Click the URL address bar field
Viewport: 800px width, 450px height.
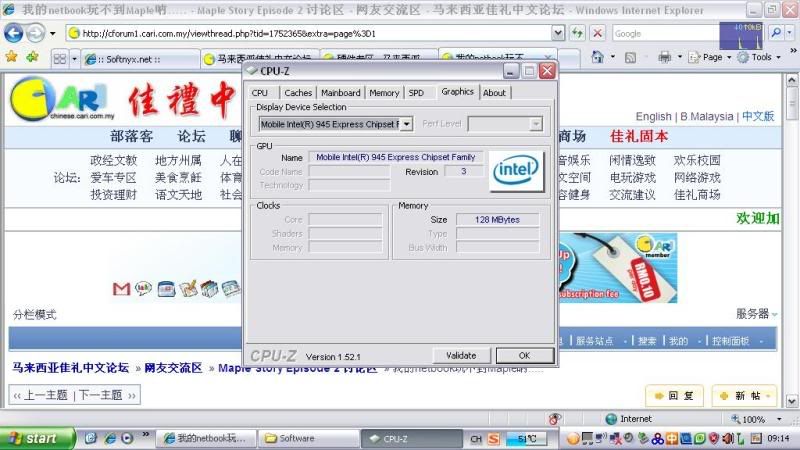tap(310, 33)
